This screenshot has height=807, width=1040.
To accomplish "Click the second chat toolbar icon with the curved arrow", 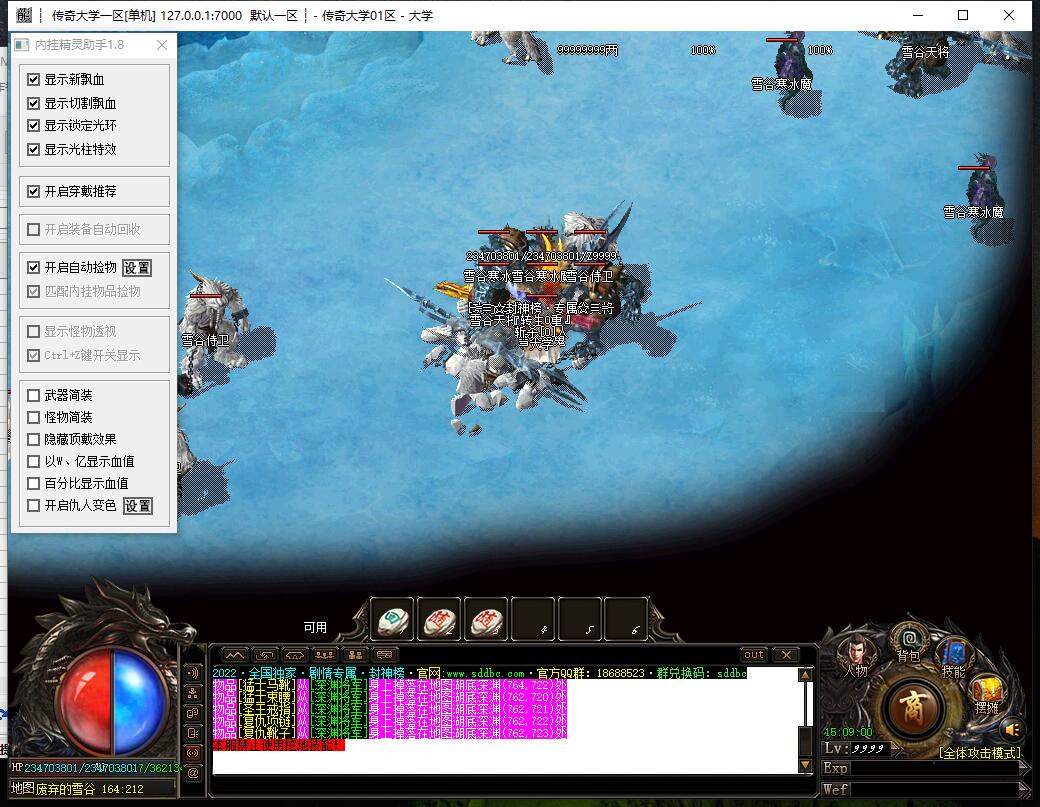I will [x=265, y=655].
